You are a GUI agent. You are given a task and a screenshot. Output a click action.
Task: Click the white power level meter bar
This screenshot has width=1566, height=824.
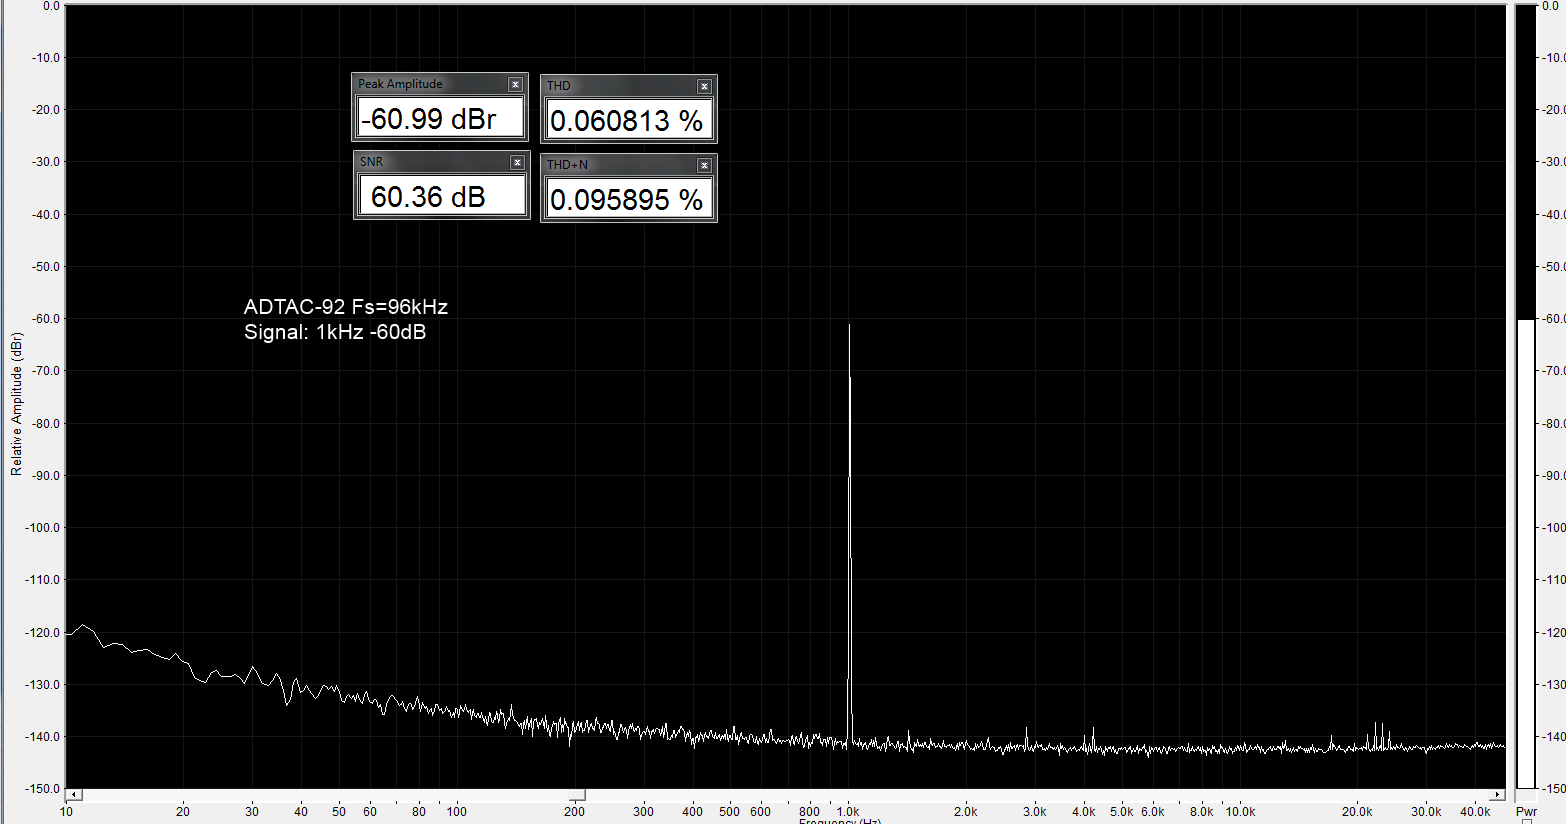pos(1525,554)
